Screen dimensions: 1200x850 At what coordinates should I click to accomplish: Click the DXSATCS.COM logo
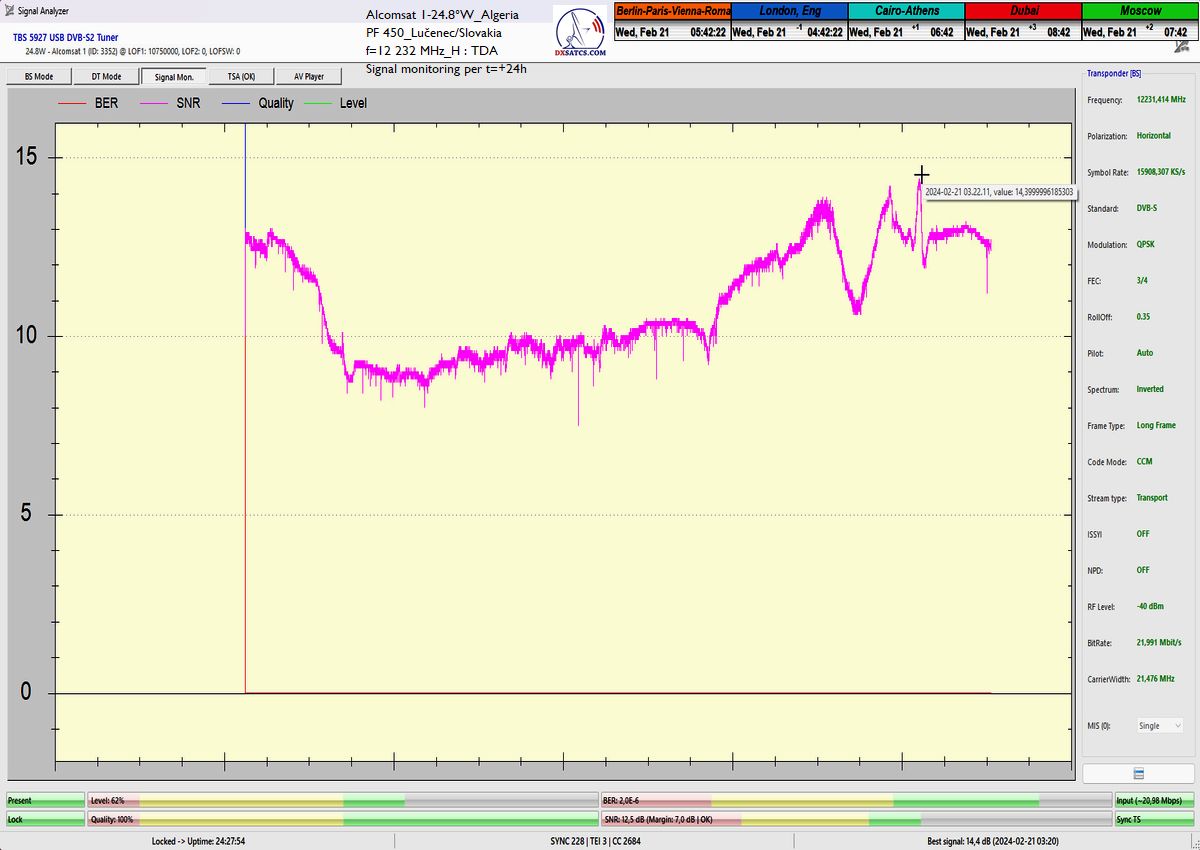(580, 34)
